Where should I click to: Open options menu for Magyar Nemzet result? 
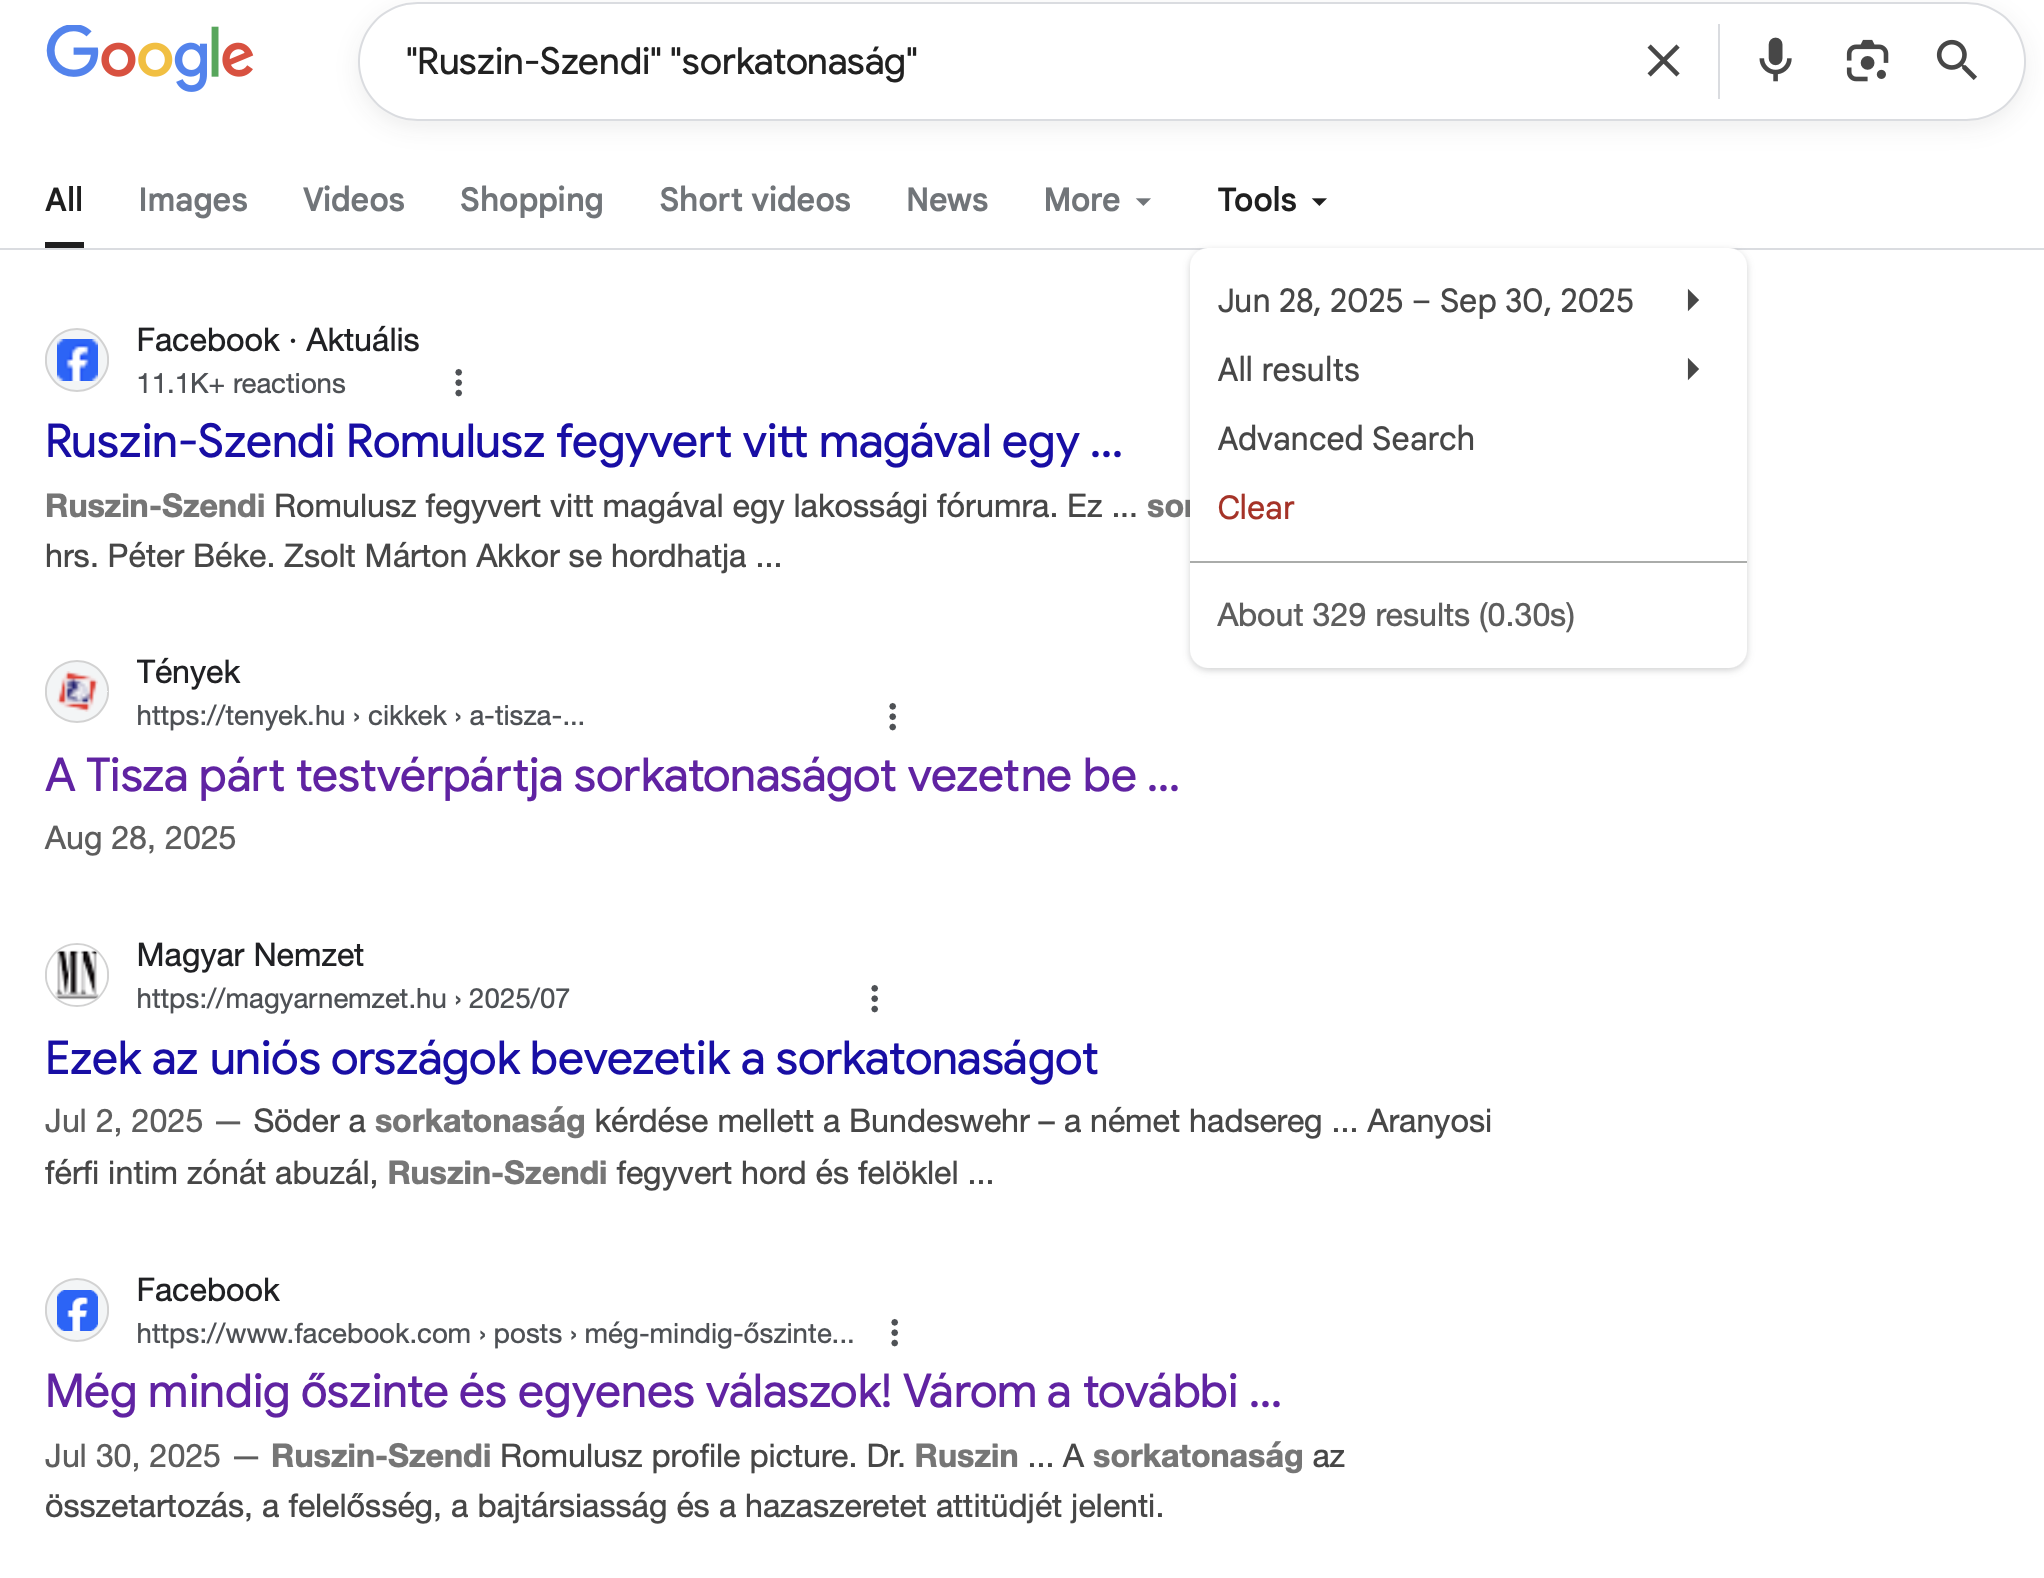[874, 999]
